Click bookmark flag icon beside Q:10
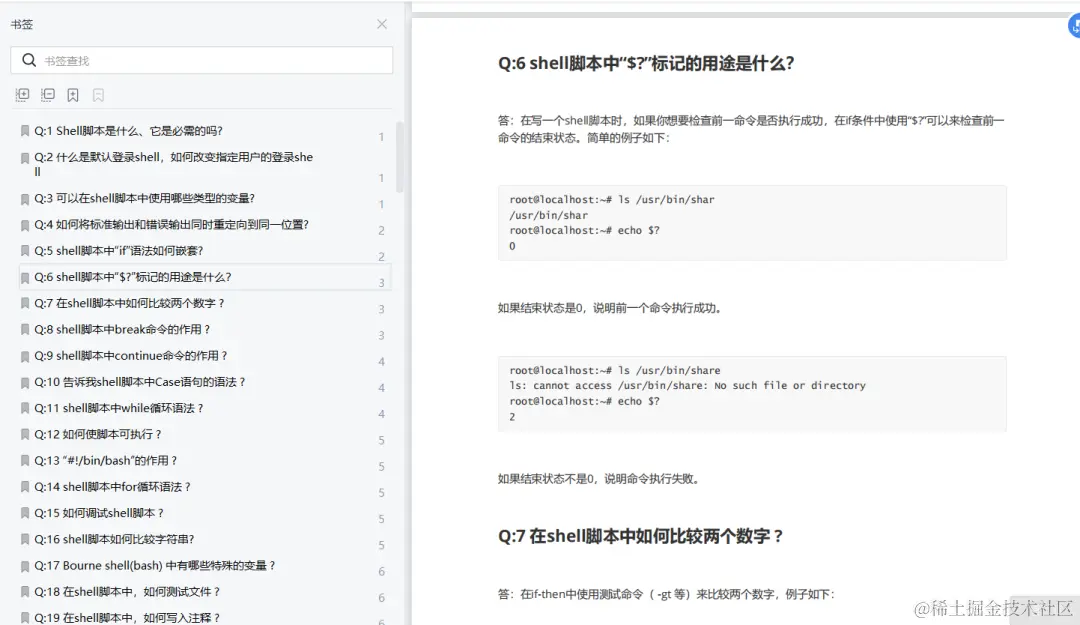The width and height of the screenshot is (1080, 625). (x=25, y=382)
